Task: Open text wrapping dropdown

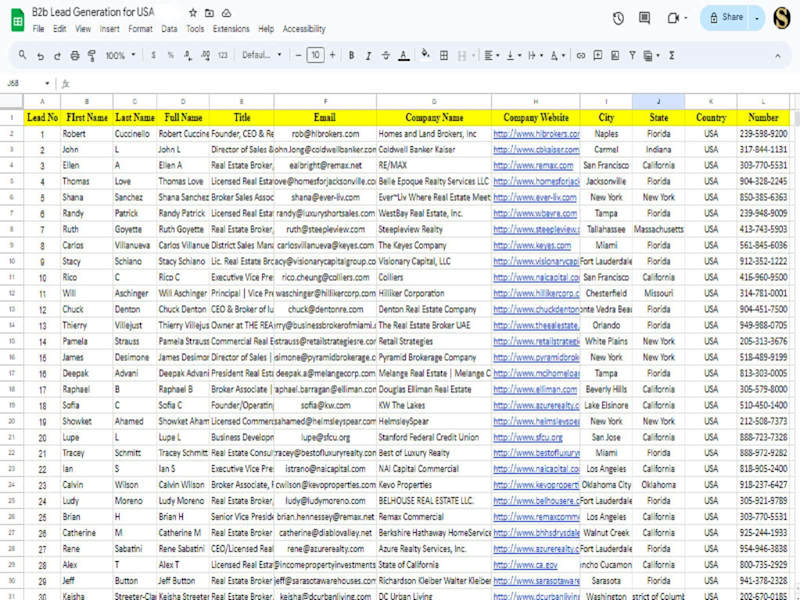Action: click(535, 55)
